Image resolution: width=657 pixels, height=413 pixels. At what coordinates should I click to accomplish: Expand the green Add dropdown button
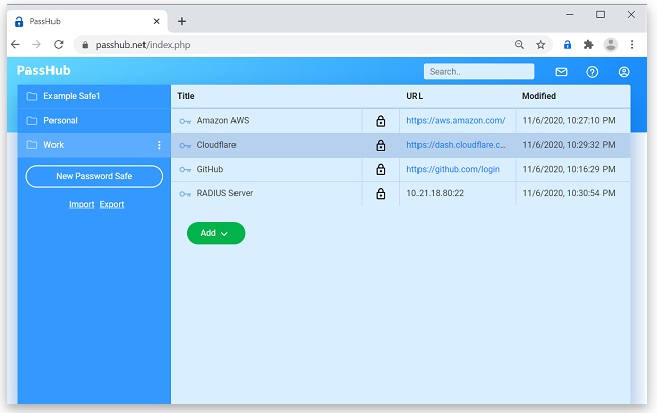(216, 233)
